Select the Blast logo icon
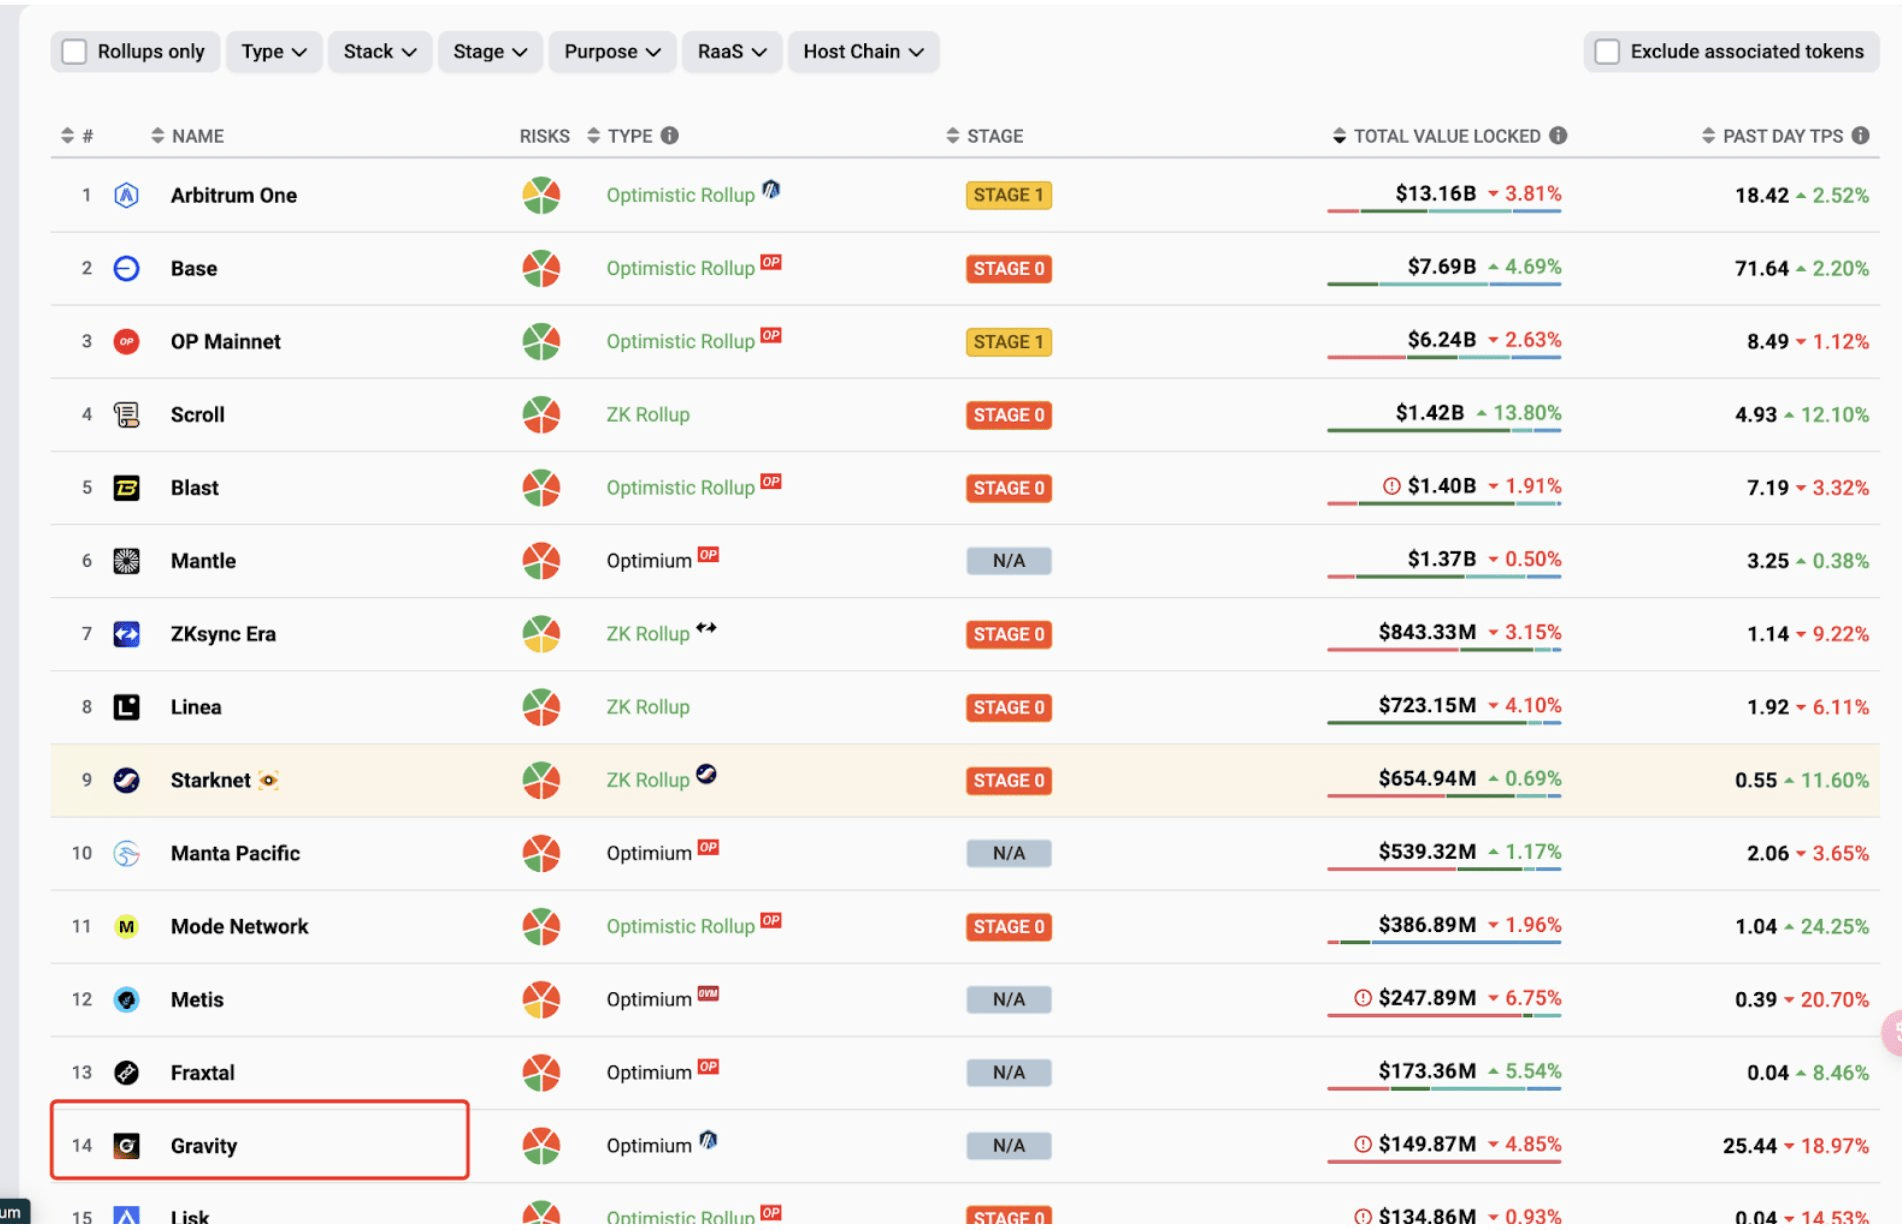1902x1230 pixels. coord(126,488)
